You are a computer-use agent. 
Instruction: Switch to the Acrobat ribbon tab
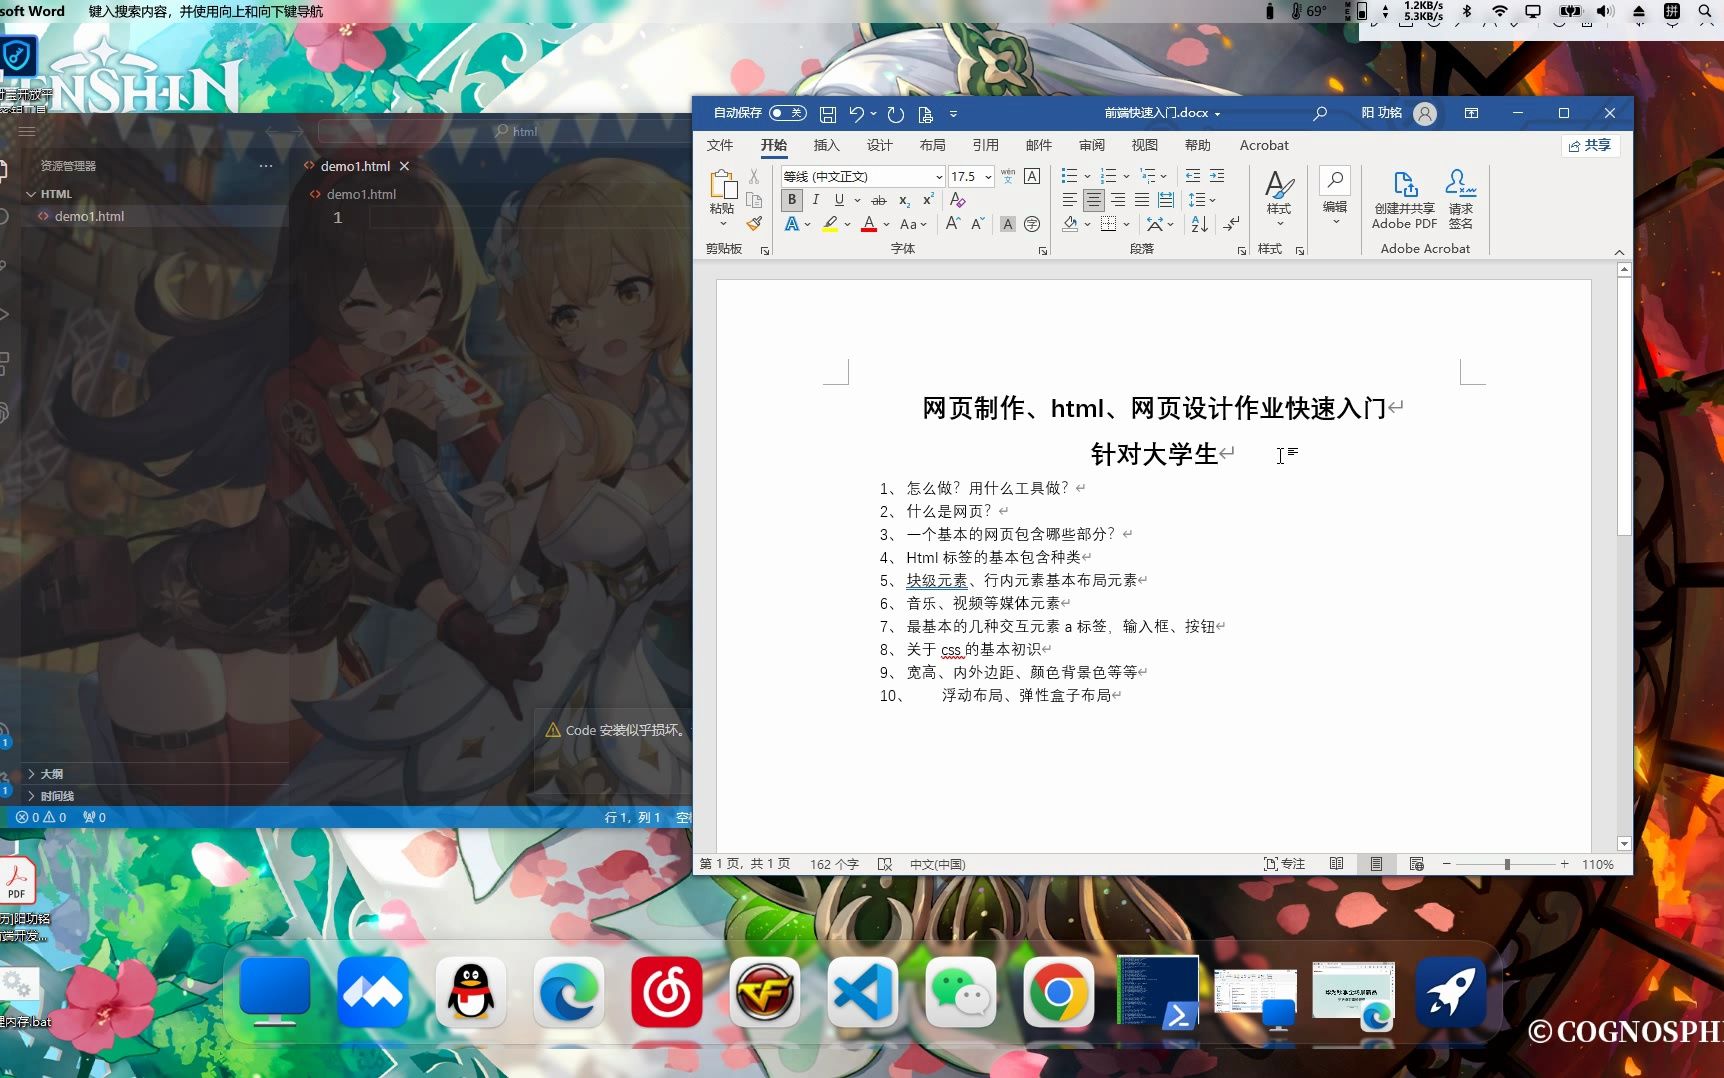[1264, 145]
